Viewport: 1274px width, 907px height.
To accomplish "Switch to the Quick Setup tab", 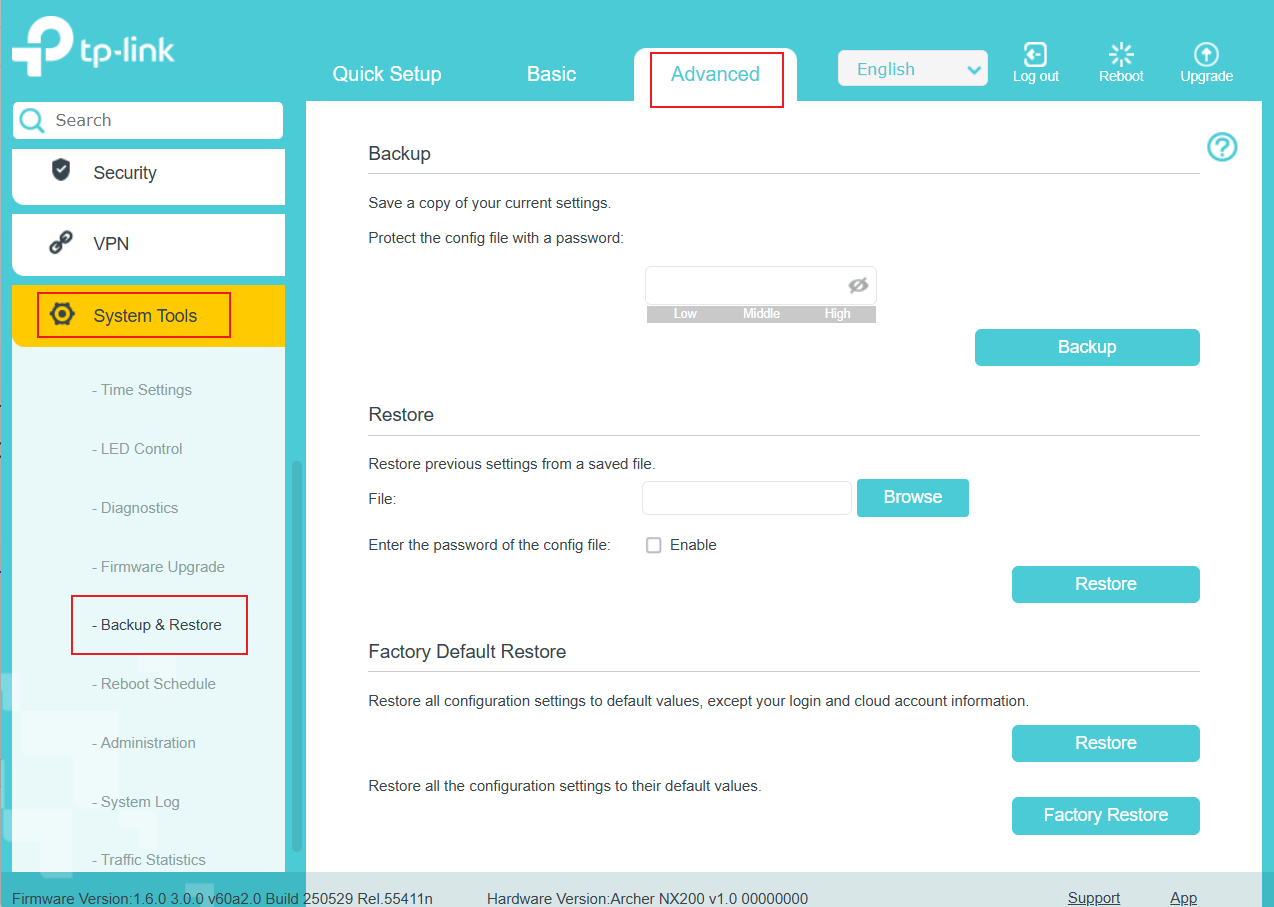I will [x=387, y=75].
